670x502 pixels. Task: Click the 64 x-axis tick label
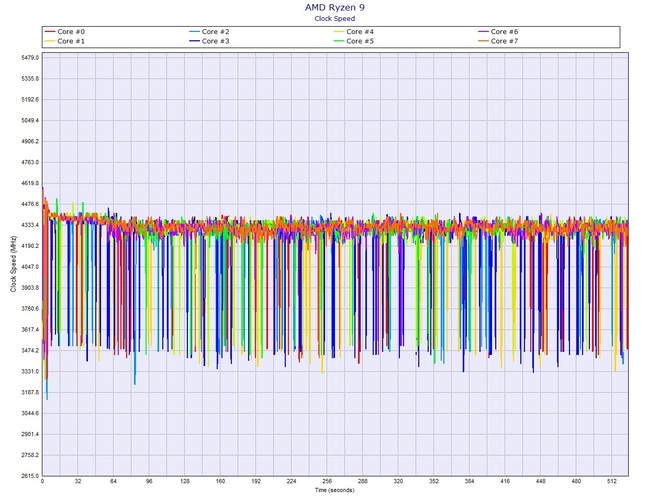113,481
